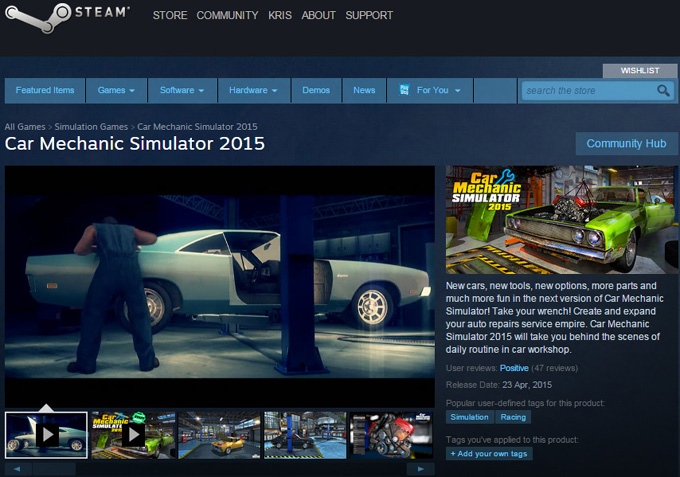Click Add your own tags button
This screenshot has width=680, height=477.
pyautogui.click(x=489, y=454)
